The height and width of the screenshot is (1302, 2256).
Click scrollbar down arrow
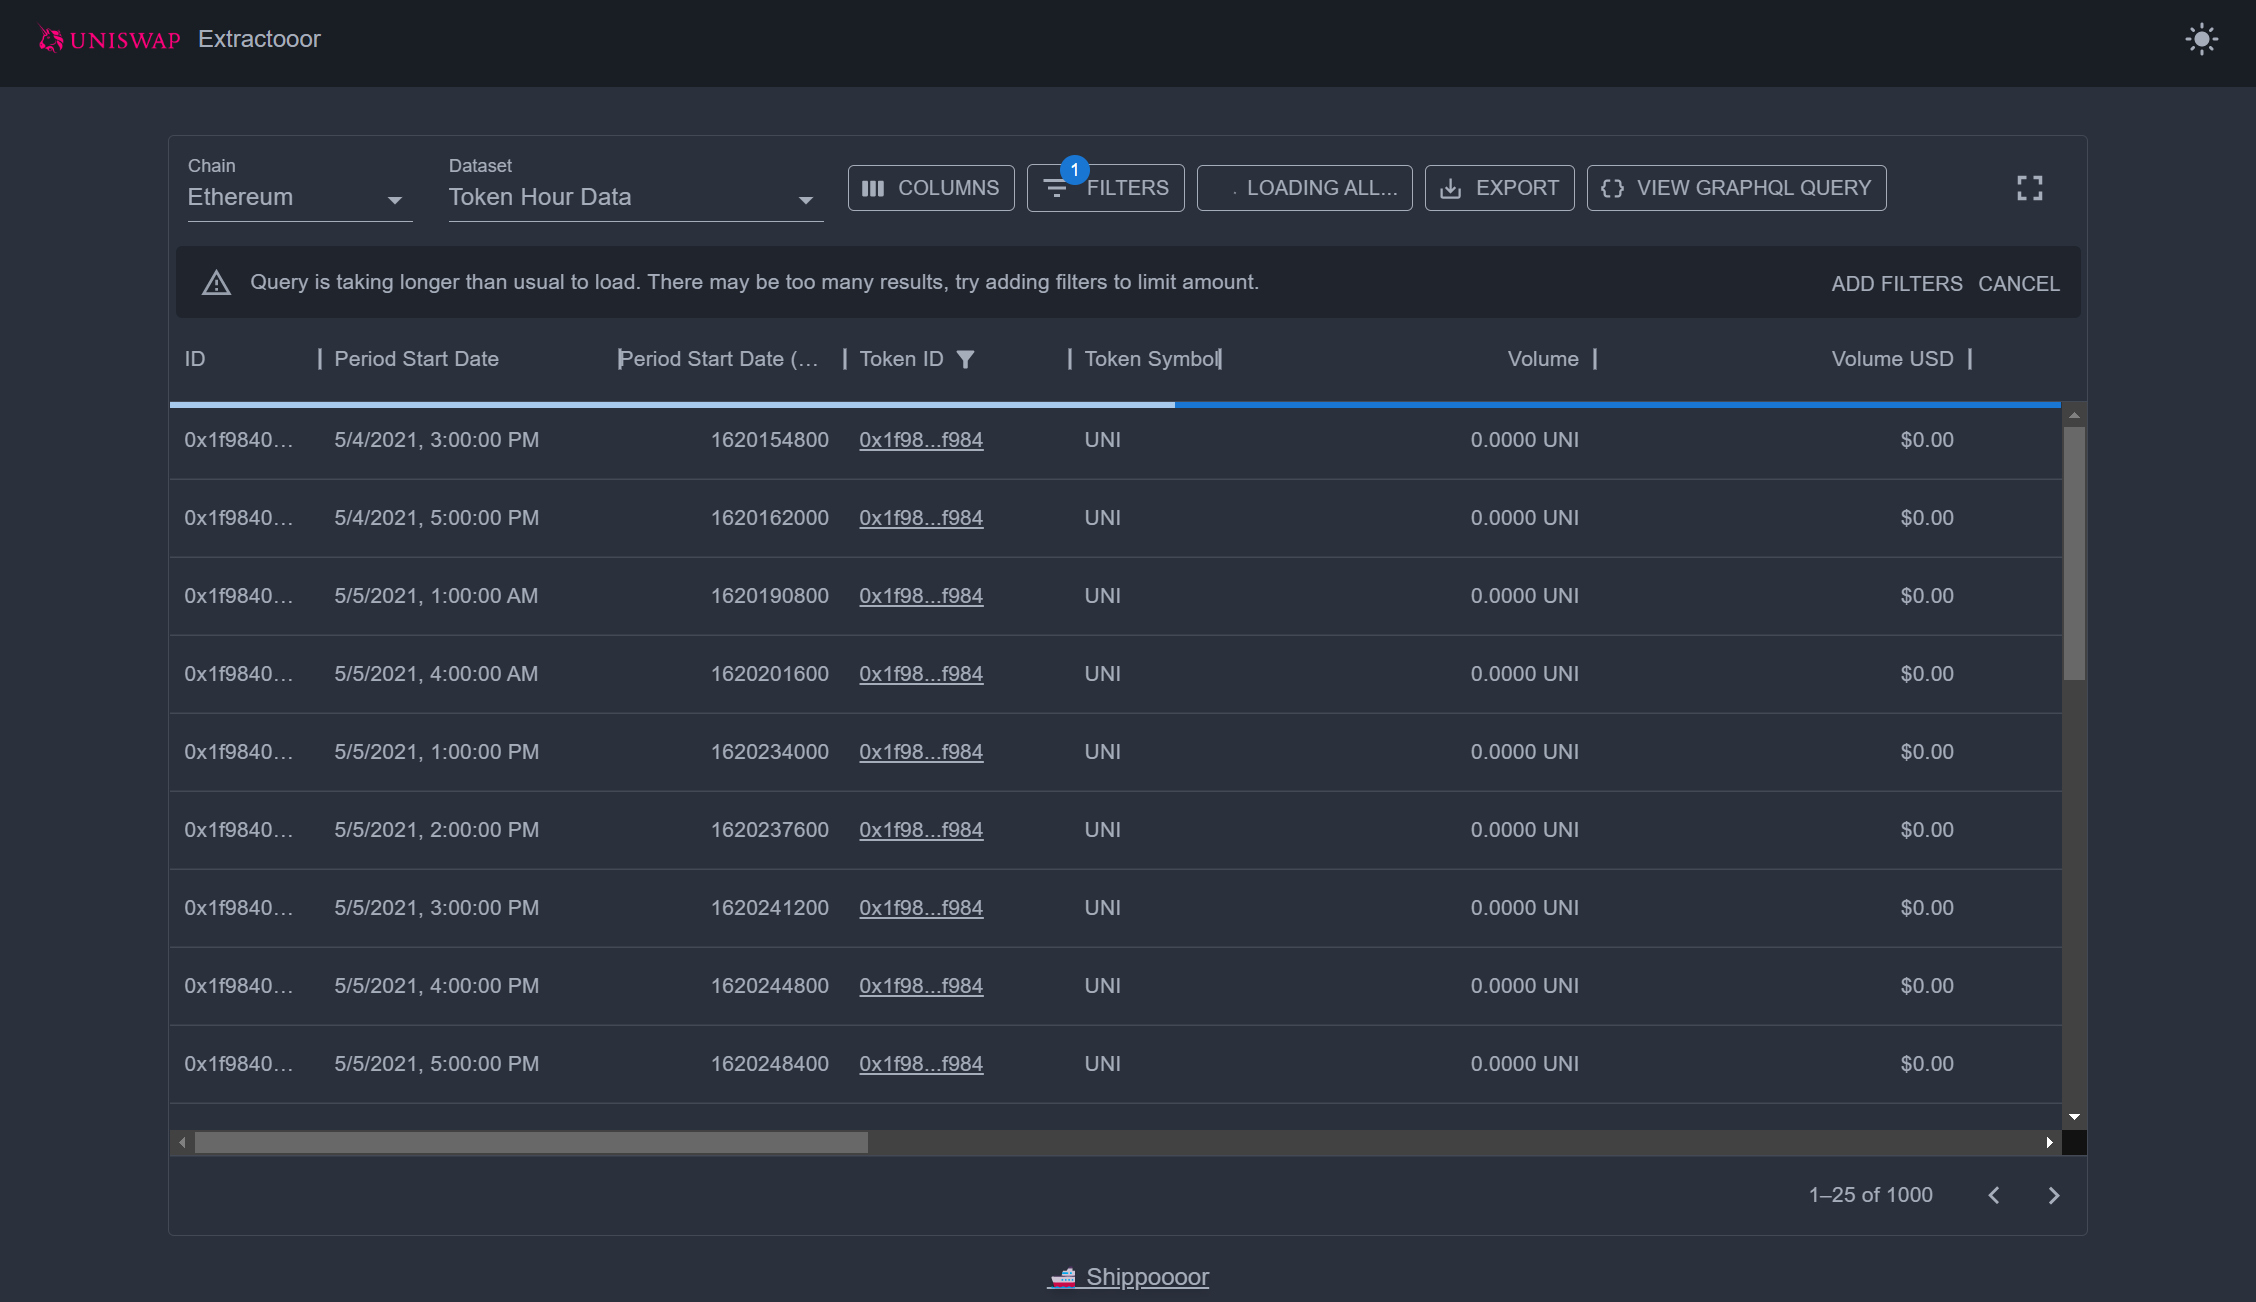tap(2074, 1117)
